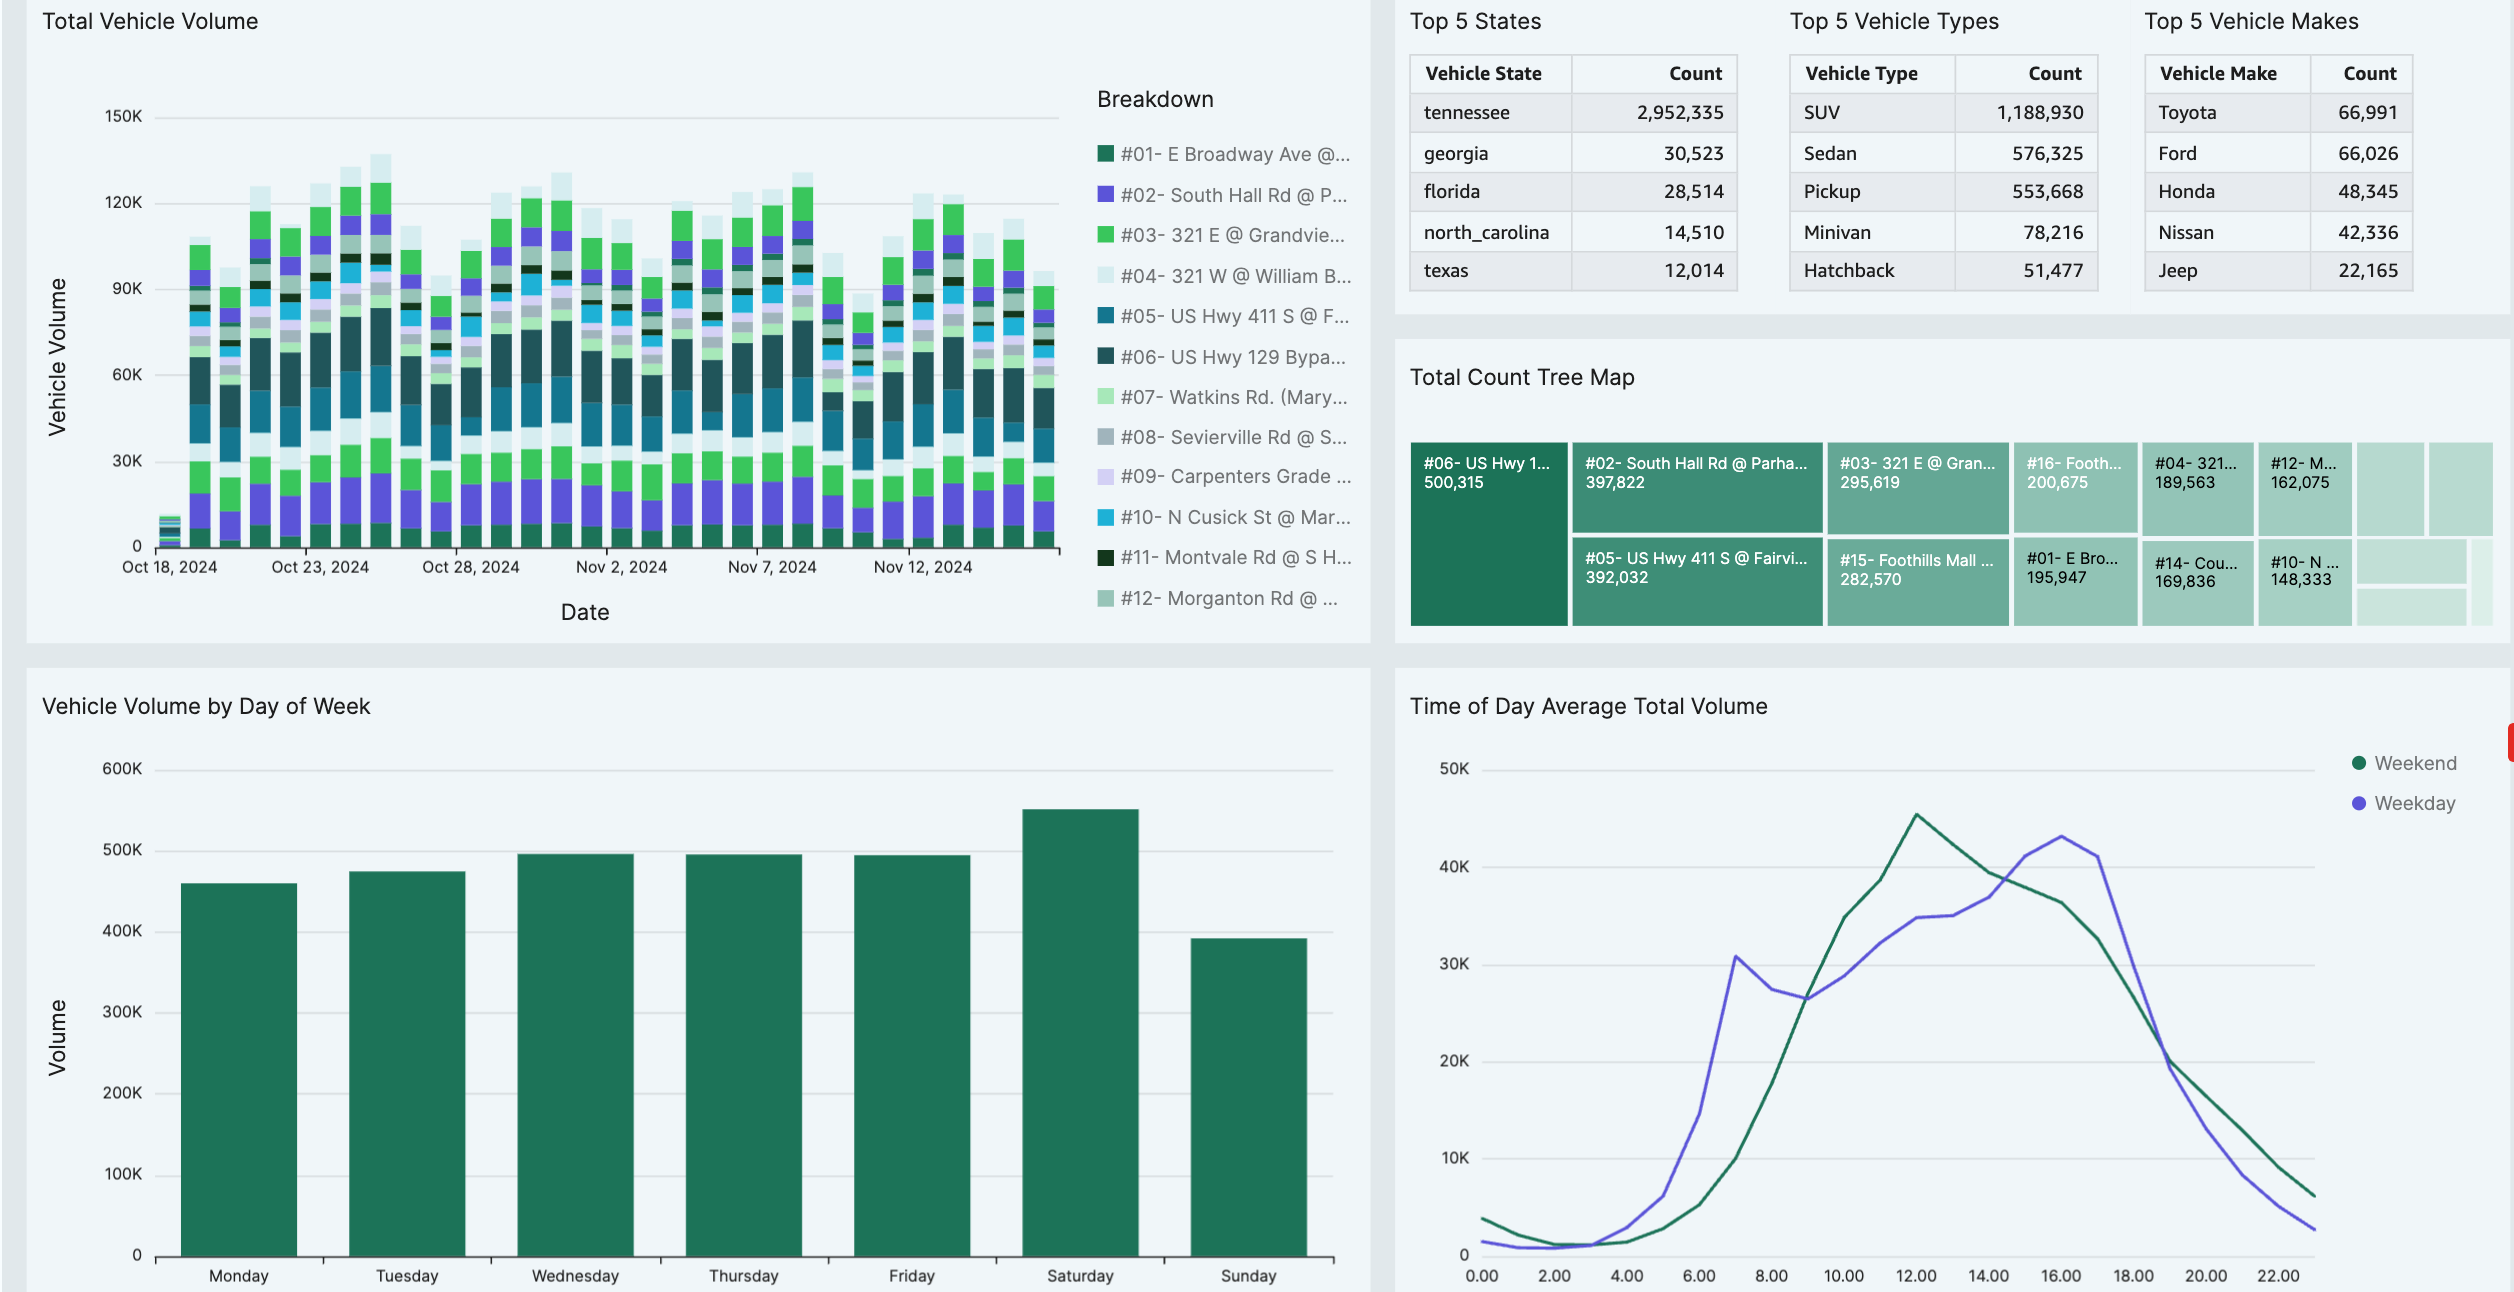Click the "Total Count Tree Map" panel title
The height and width of the screenshot is (1292, 2514).
pos(1522,377)
